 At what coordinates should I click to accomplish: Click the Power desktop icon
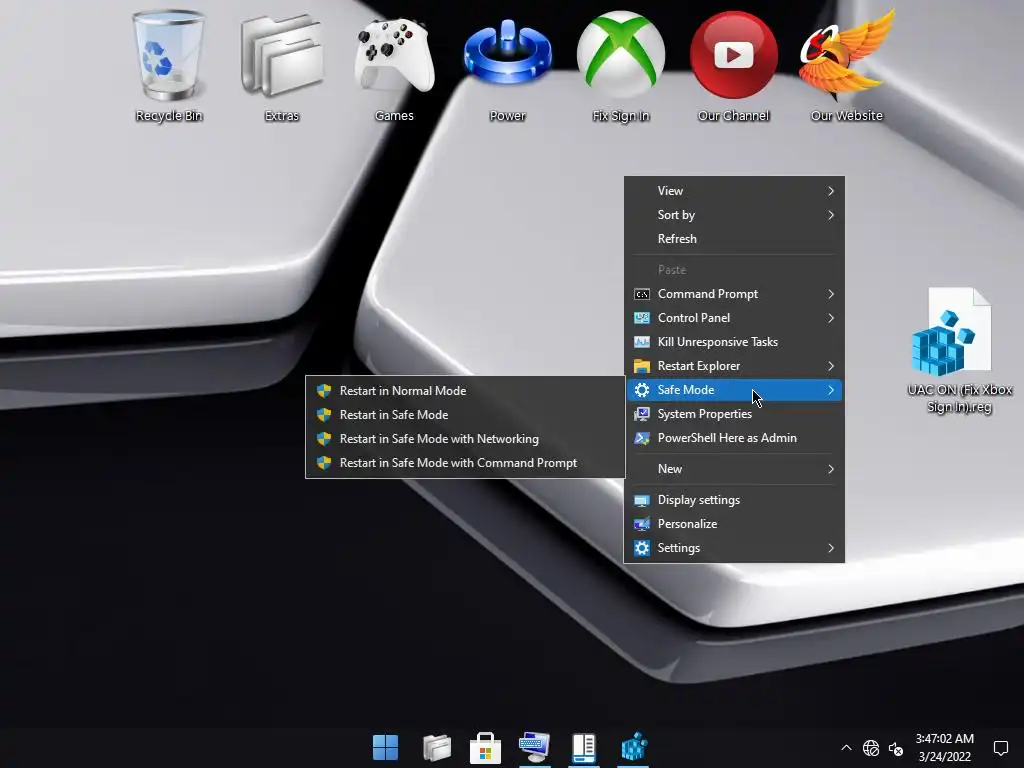tap(507, 66)
